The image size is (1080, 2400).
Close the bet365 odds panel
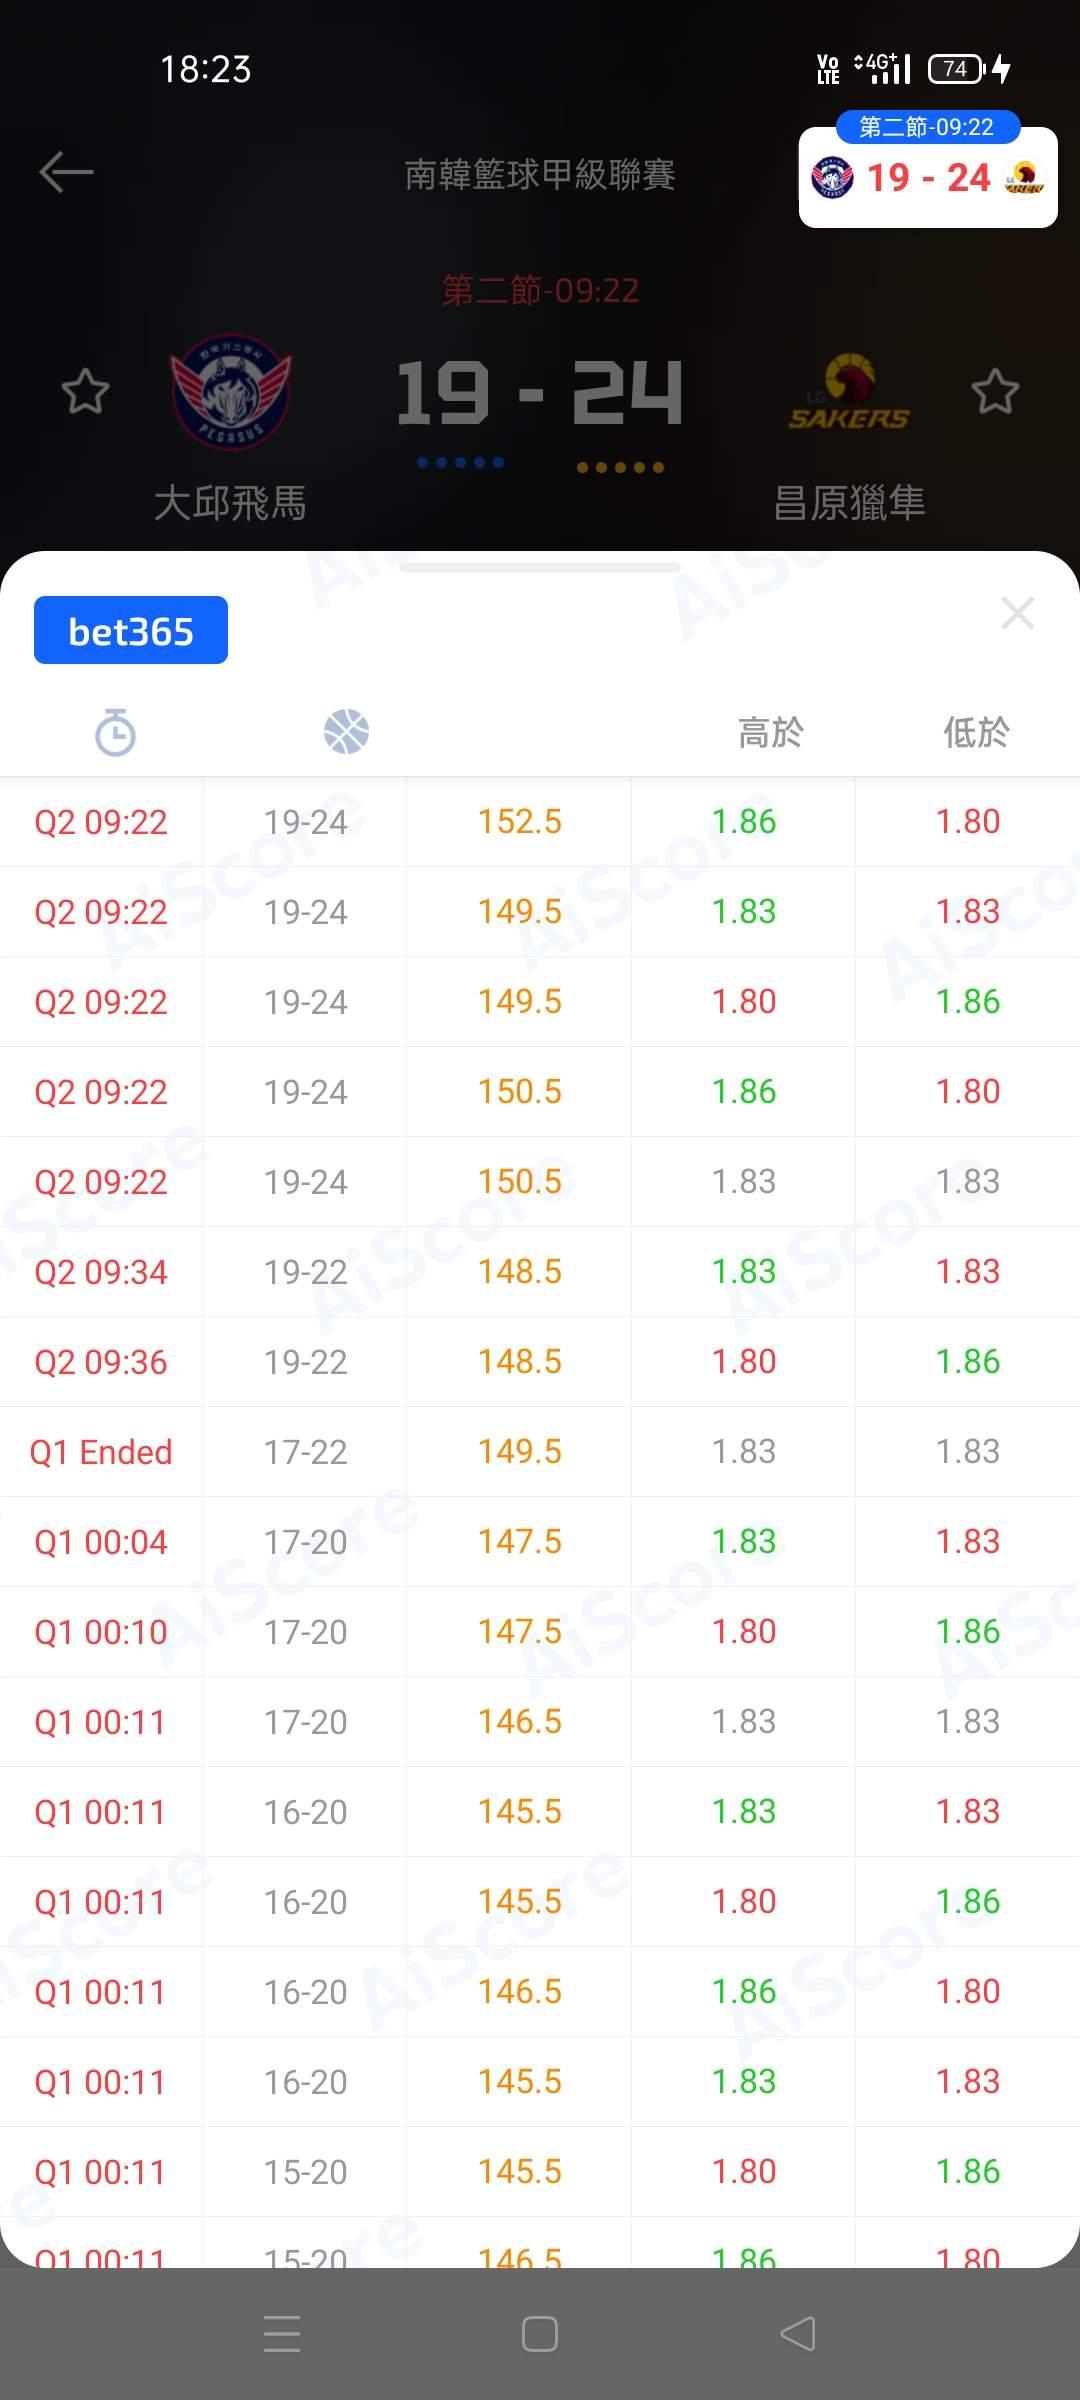click(x=1017, y=613)
